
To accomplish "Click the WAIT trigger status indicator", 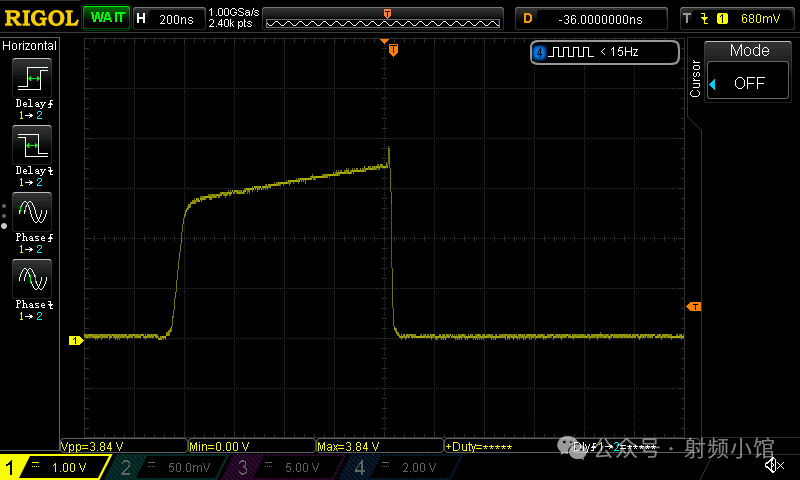I will click(x=104, y=18).
